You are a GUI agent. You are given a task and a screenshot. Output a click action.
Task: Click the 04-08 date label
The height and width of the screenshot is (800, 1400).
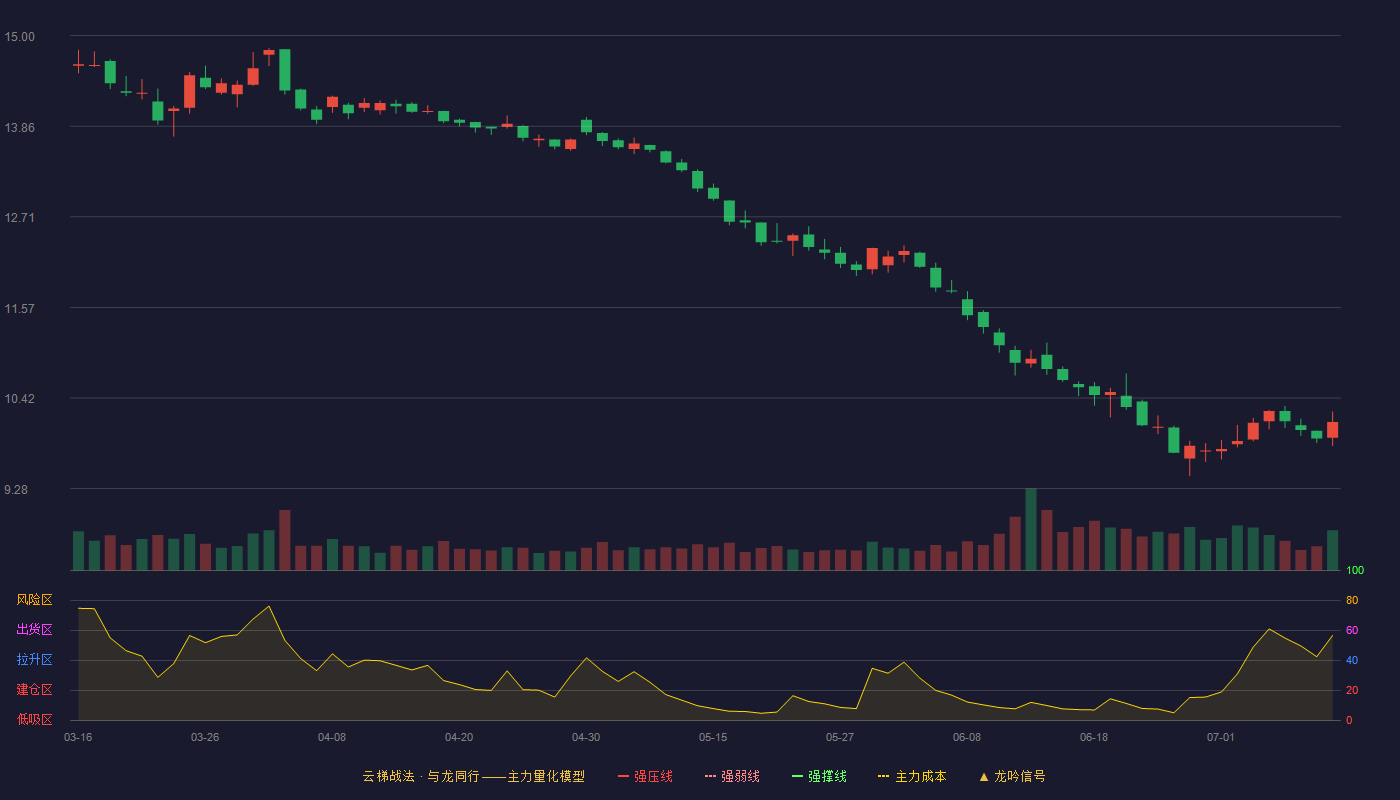[332, 737]
